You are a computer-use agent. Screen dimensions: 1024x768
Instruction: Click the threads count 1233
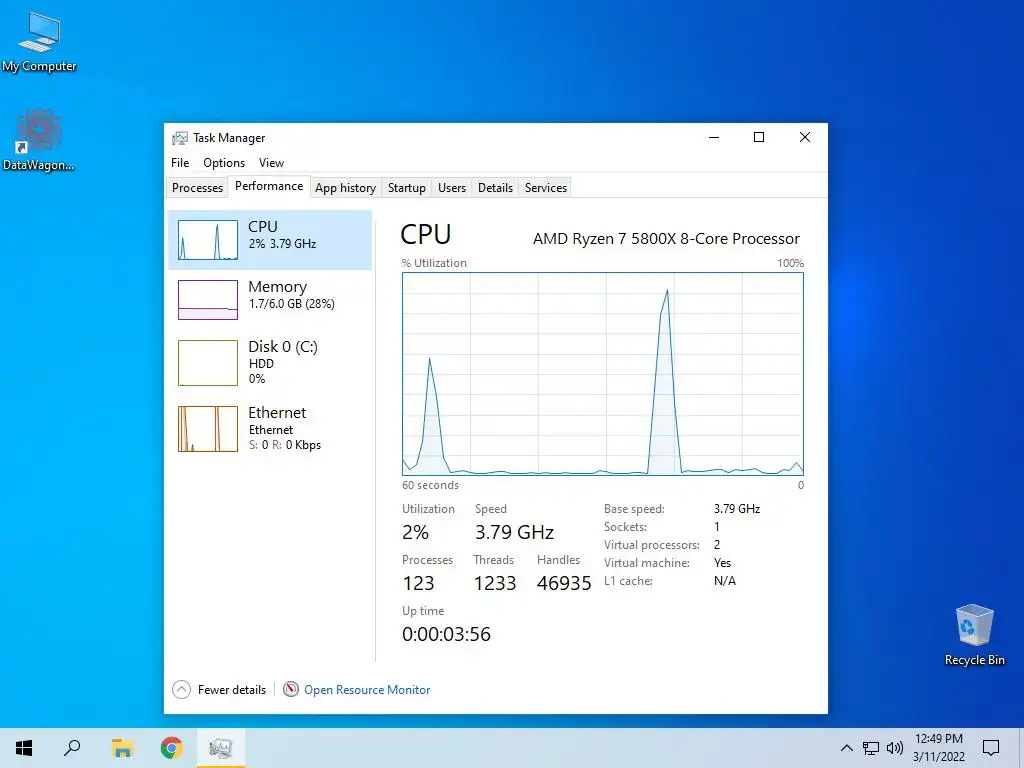point(495,583)
